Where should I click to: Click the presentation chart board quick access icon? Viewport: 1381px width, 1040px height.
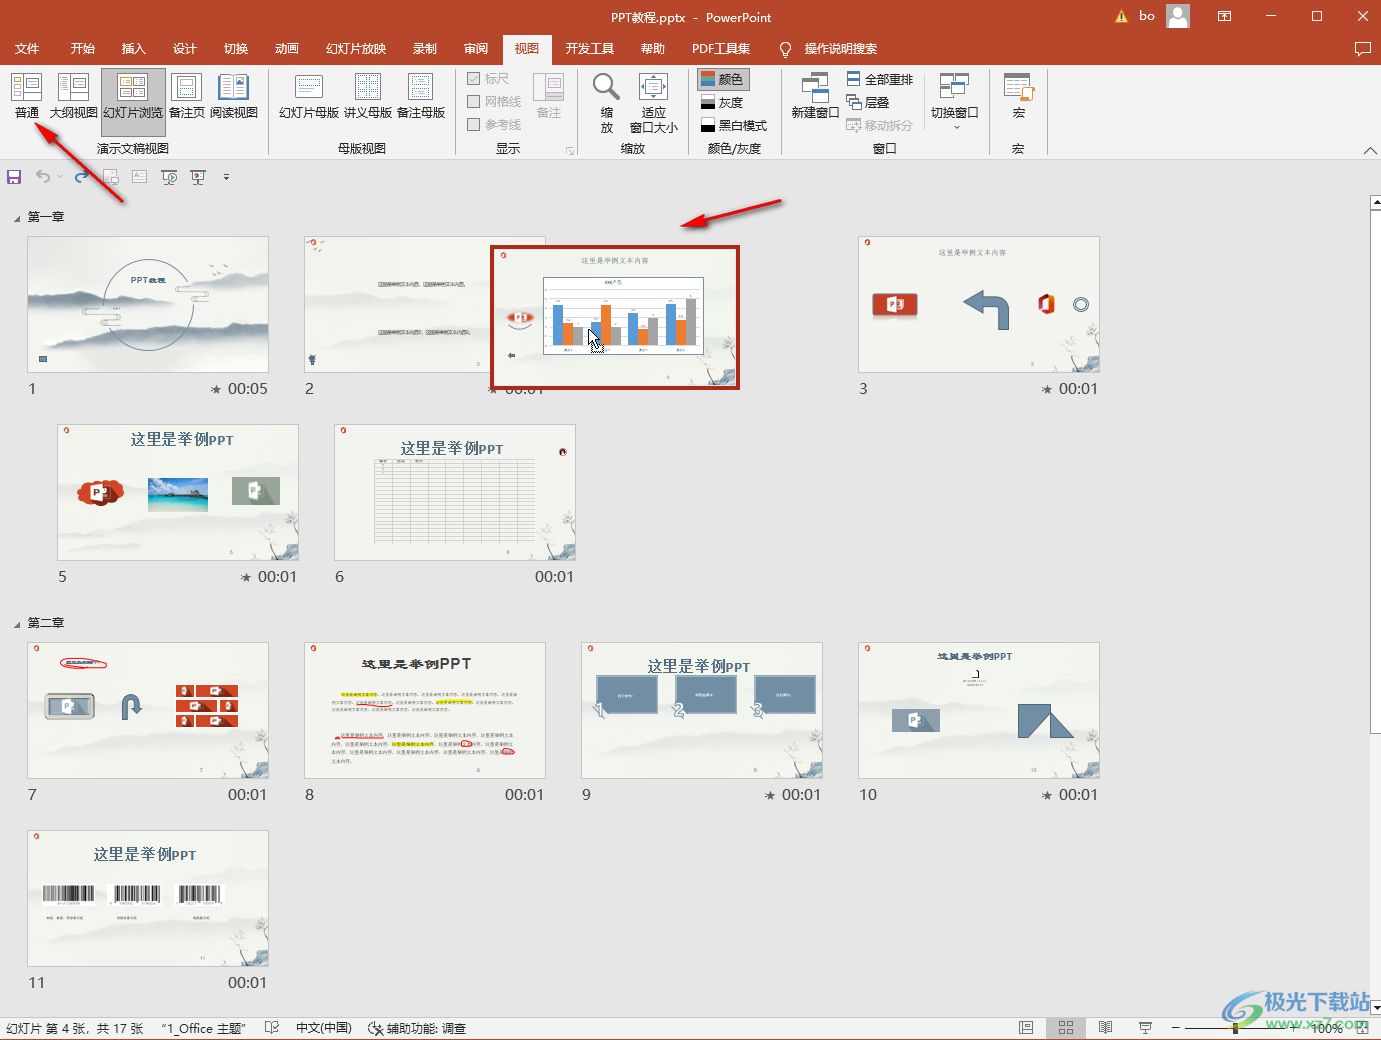(198, 177)
